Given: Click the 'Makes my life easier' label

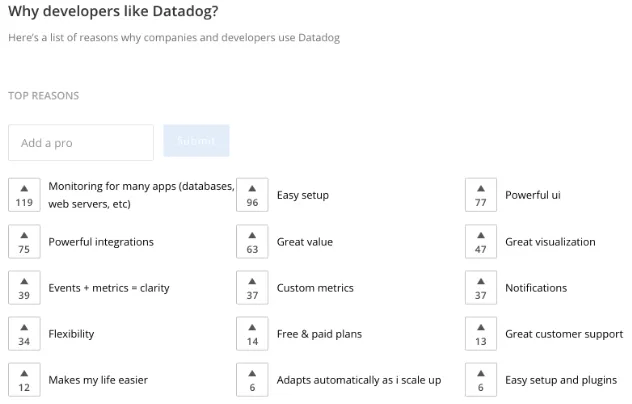Looking at the screenshot, I should point(98,380).
